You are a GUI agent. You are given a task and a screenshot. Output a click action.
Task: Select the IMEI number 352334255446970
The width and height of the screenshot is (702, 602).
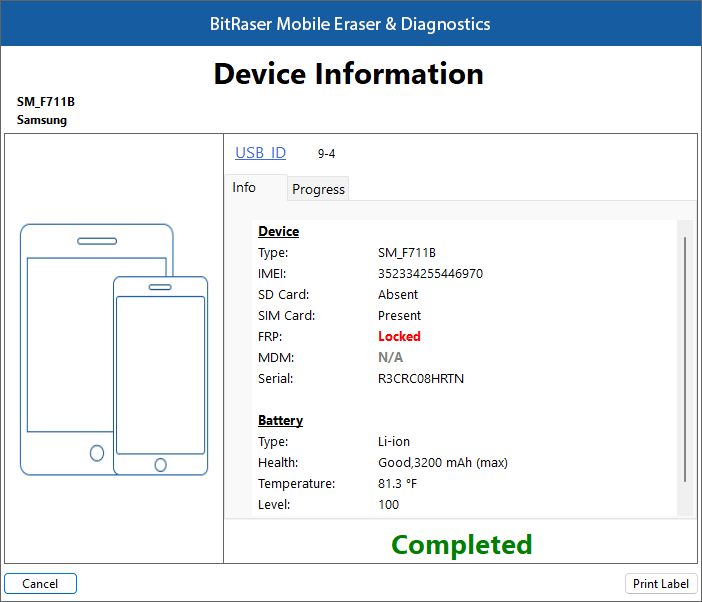(430, 273)
